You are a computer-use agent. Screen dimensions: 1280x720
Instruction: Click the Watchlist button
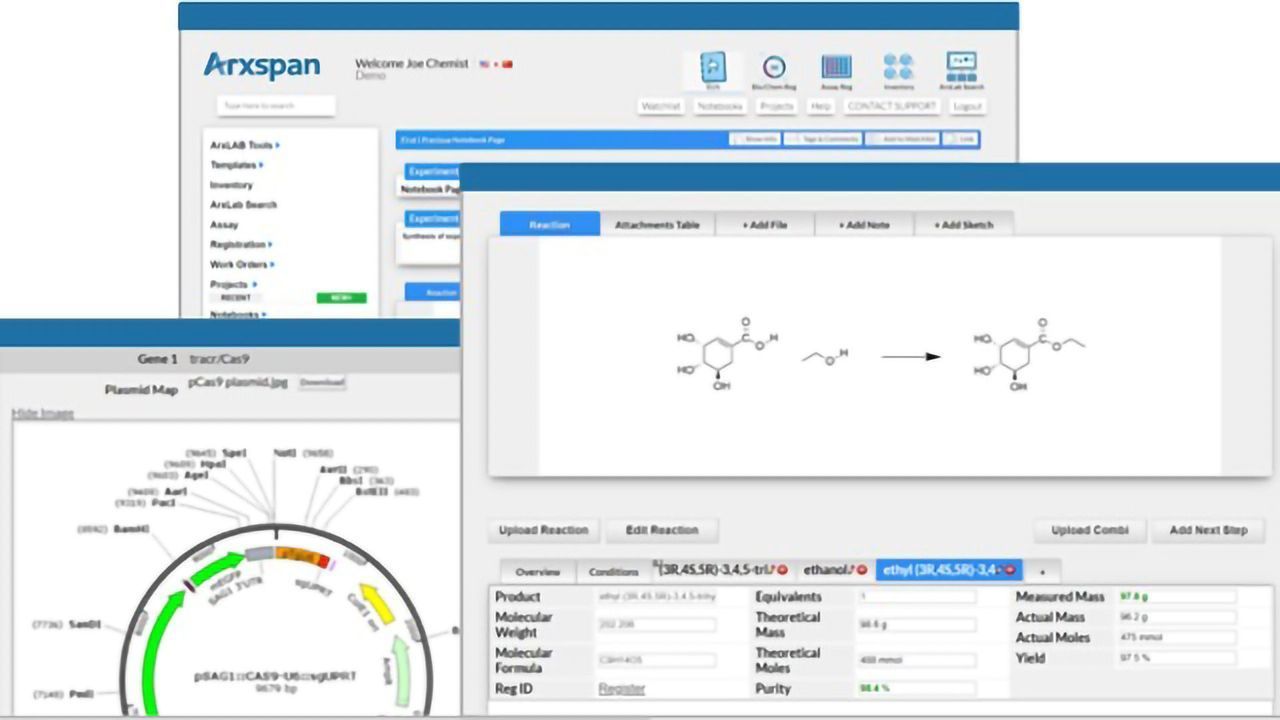(x=660, y=106)
